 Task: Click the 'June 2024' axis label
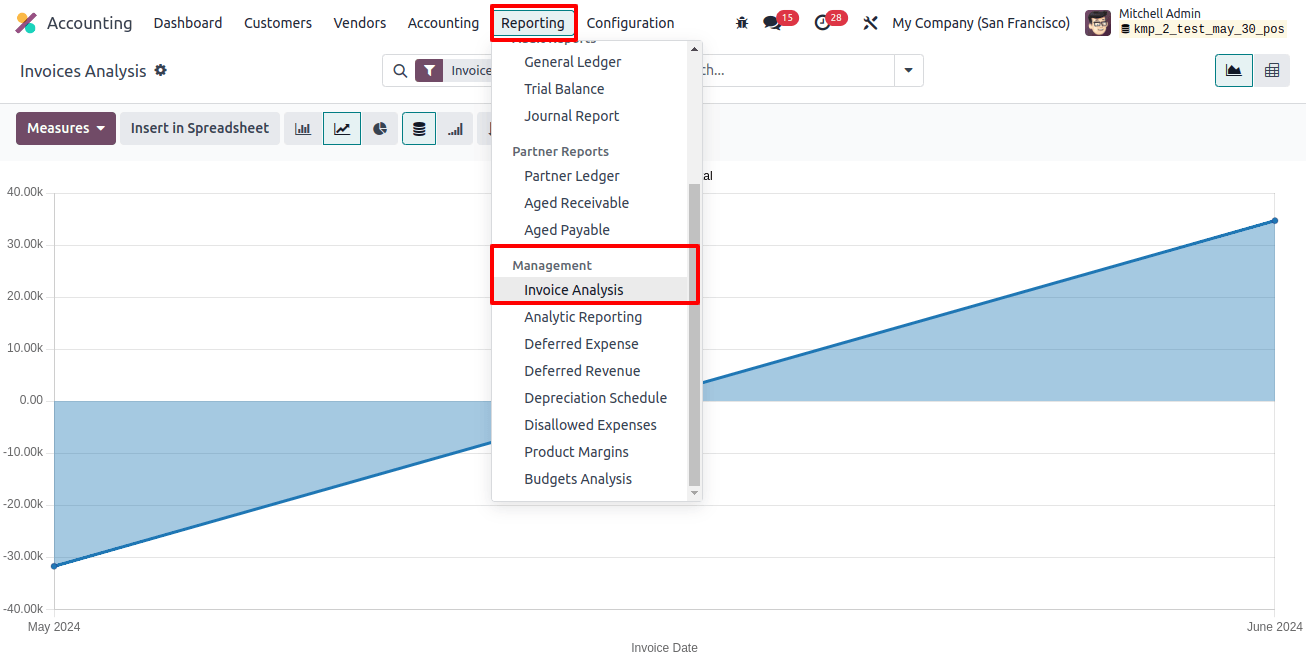pos(1275,627)
